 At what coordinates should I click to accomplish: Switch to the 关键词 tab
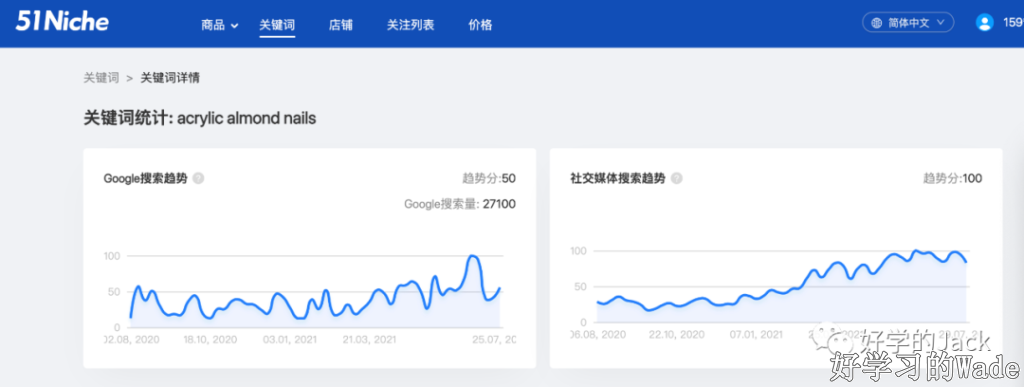(277, 25)
